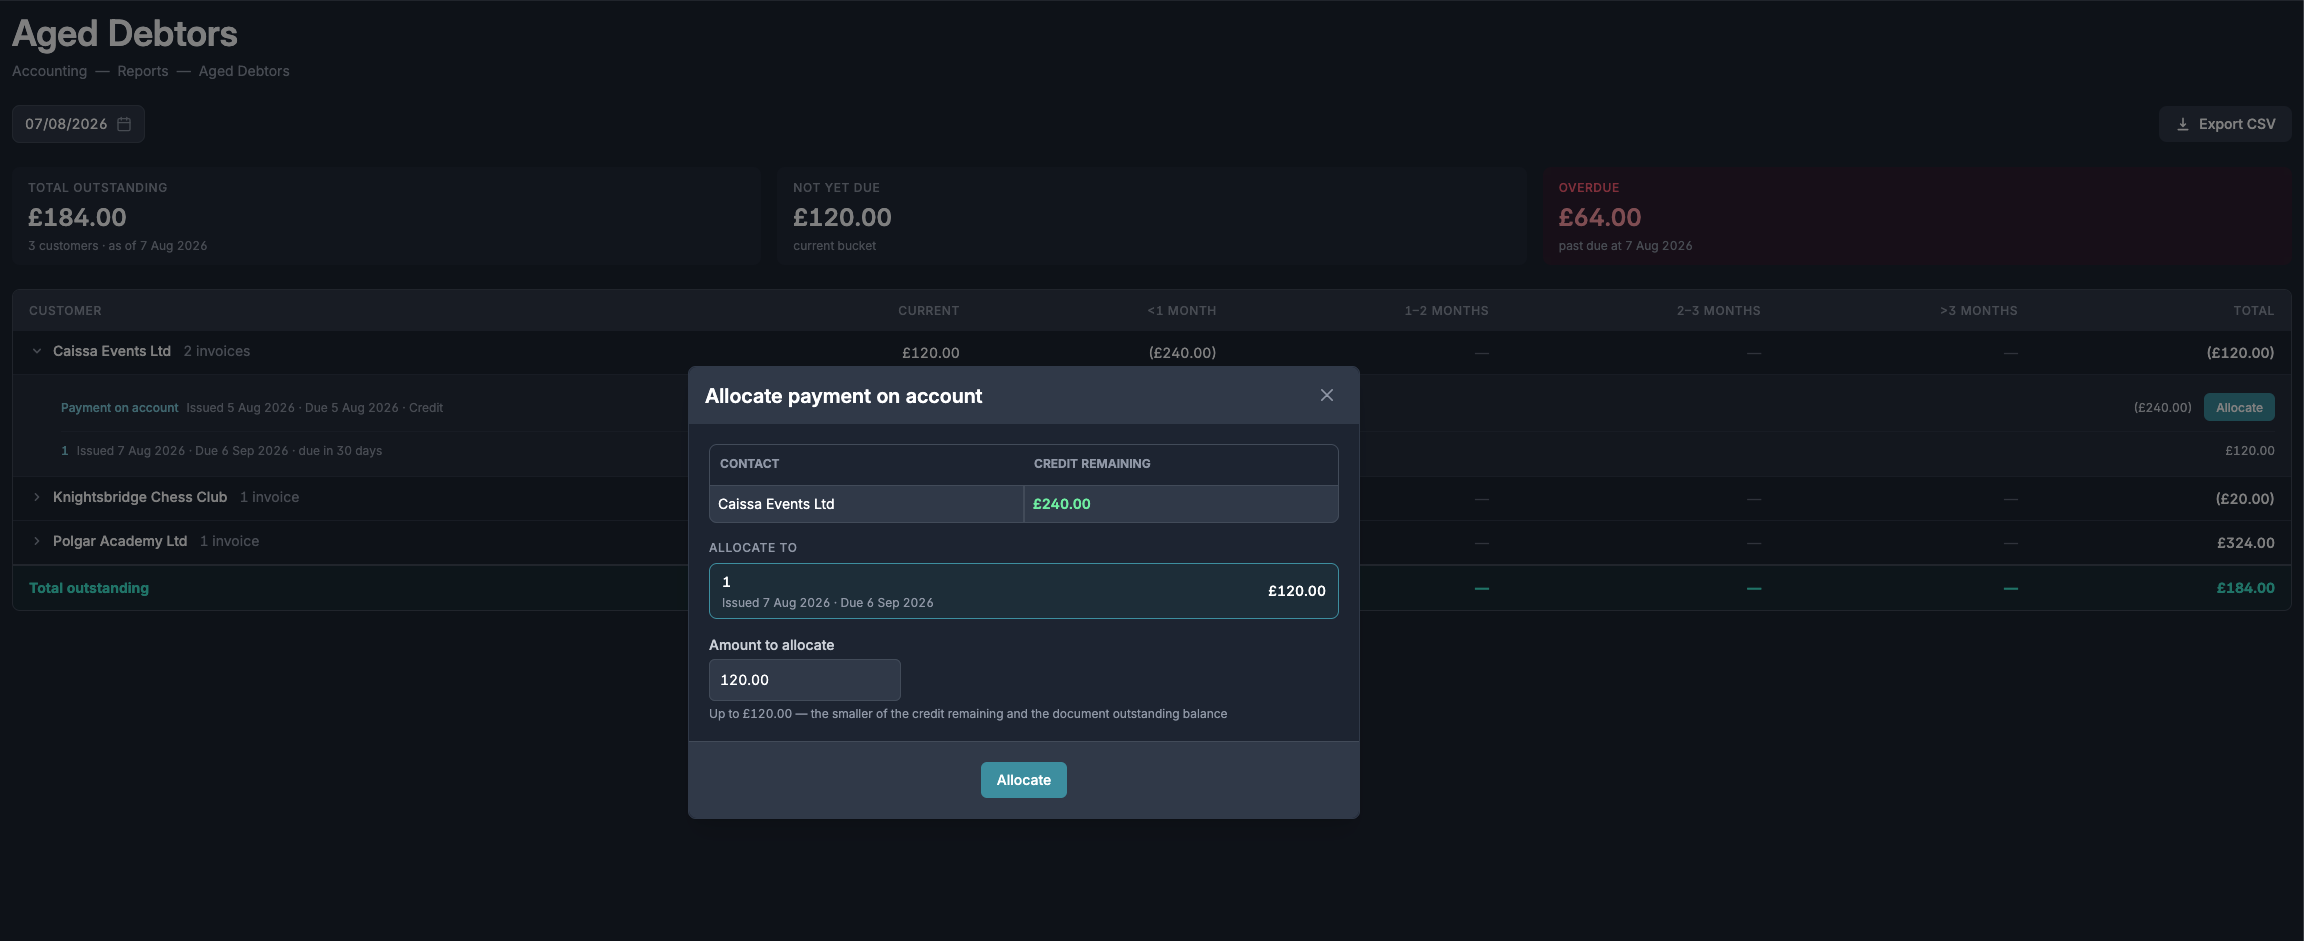
Task: Click the Allocate payment on account dialog title
Action: click(x=843, y=396)
